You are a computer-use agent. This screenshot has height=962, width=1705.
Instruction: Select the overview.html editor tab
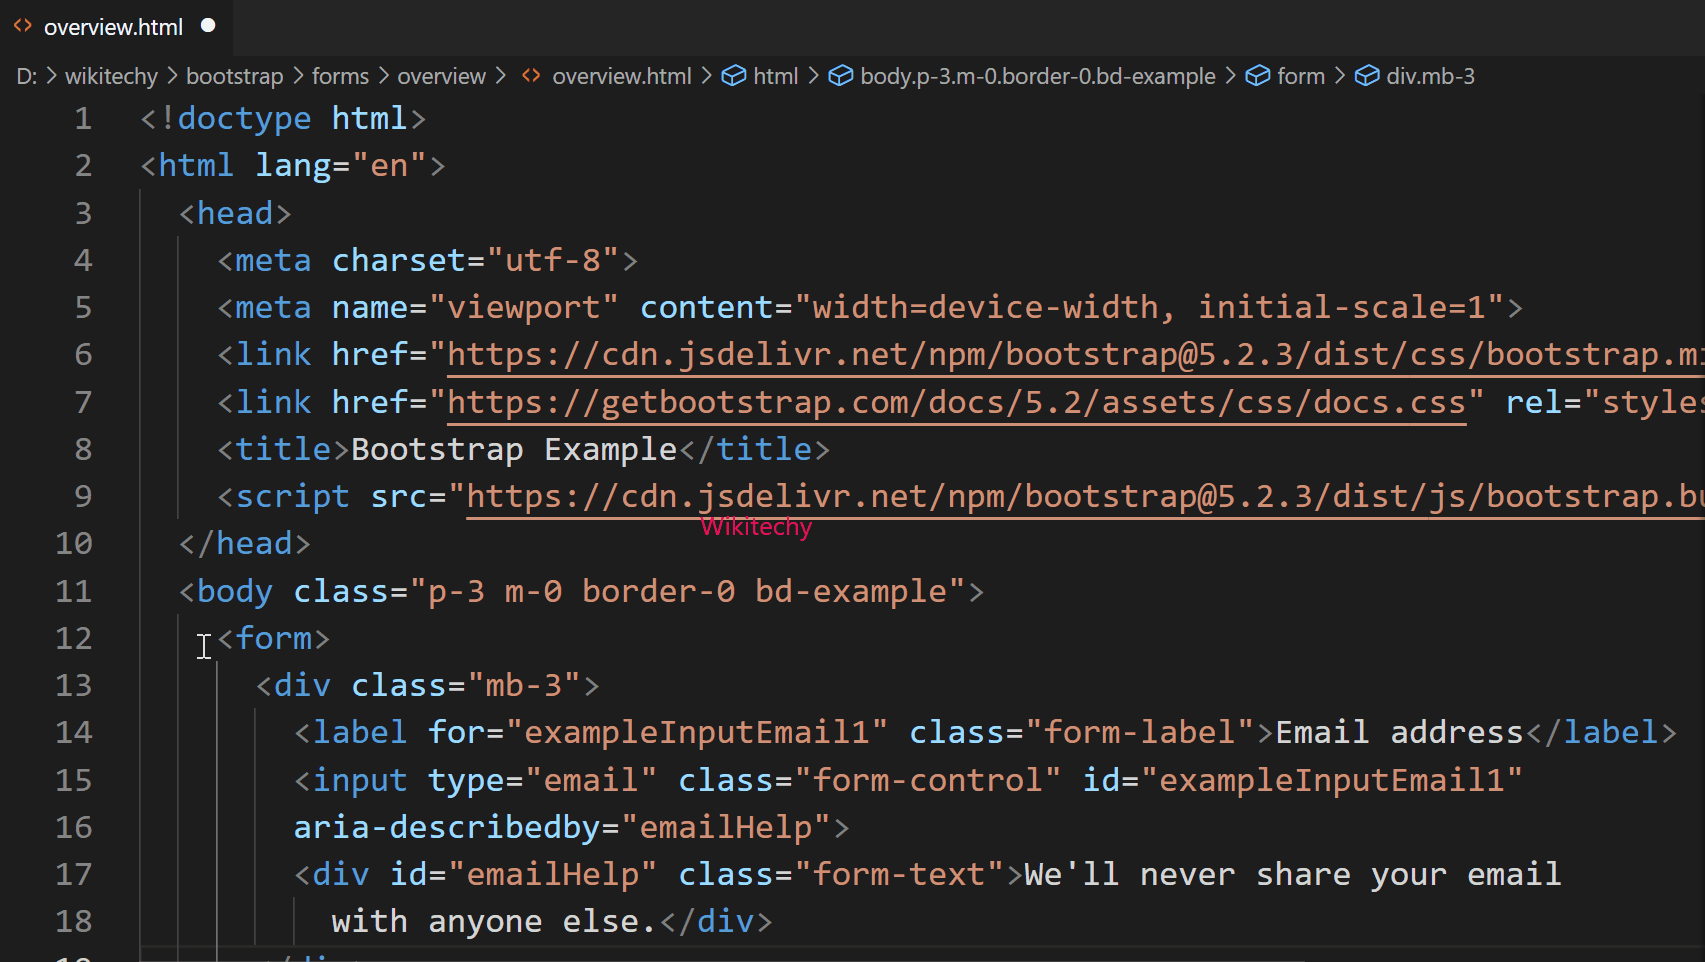coord(113,27)
